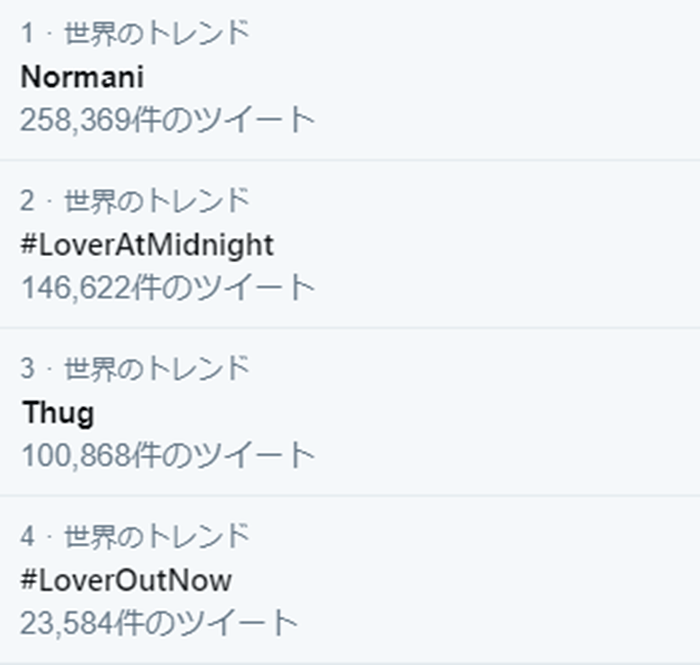This screenshot has height=665, width=700.
Task: Click rank number 2 of trends list
Action: click(x=27, y=201)
